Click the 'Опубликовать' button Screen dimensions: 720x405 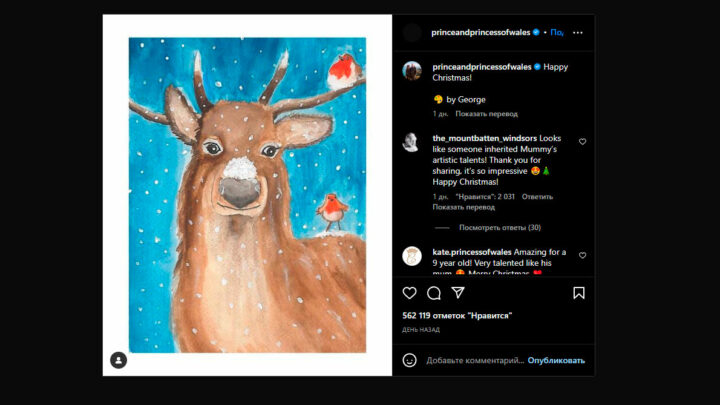coord(556,360)
